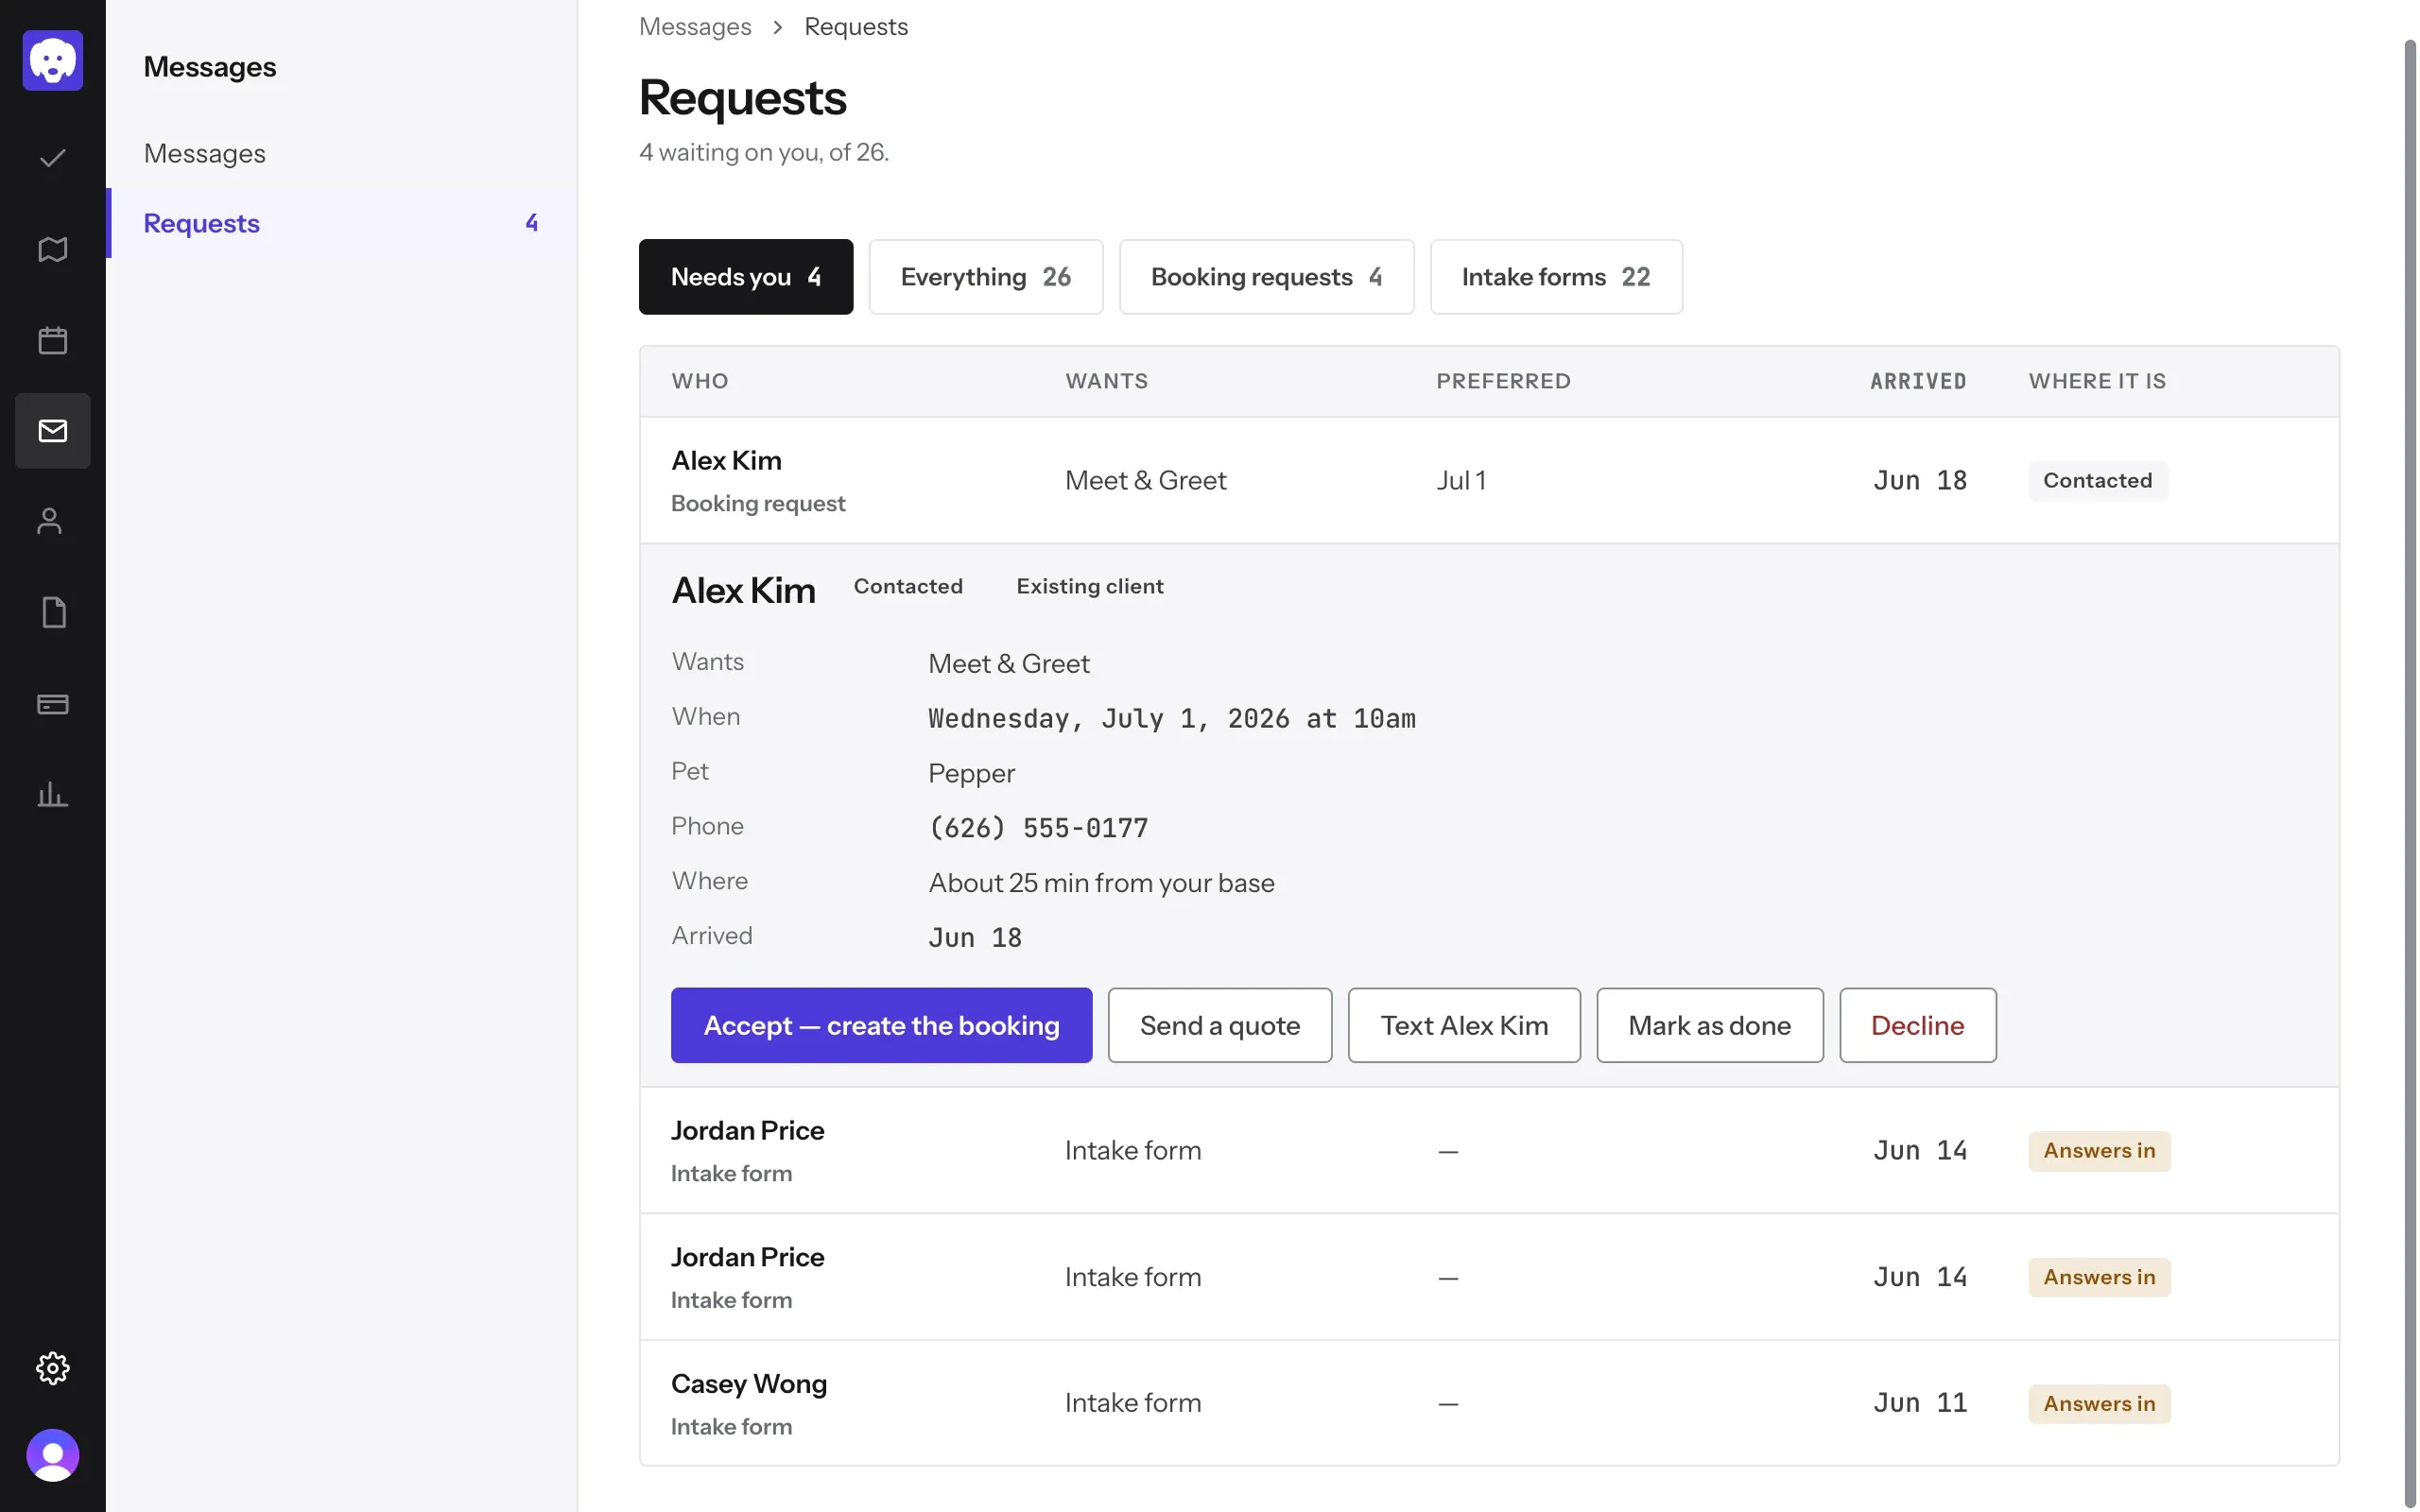Click the dog-face app logo
Screen dimensions: 2420x1512
click(53, 60)
